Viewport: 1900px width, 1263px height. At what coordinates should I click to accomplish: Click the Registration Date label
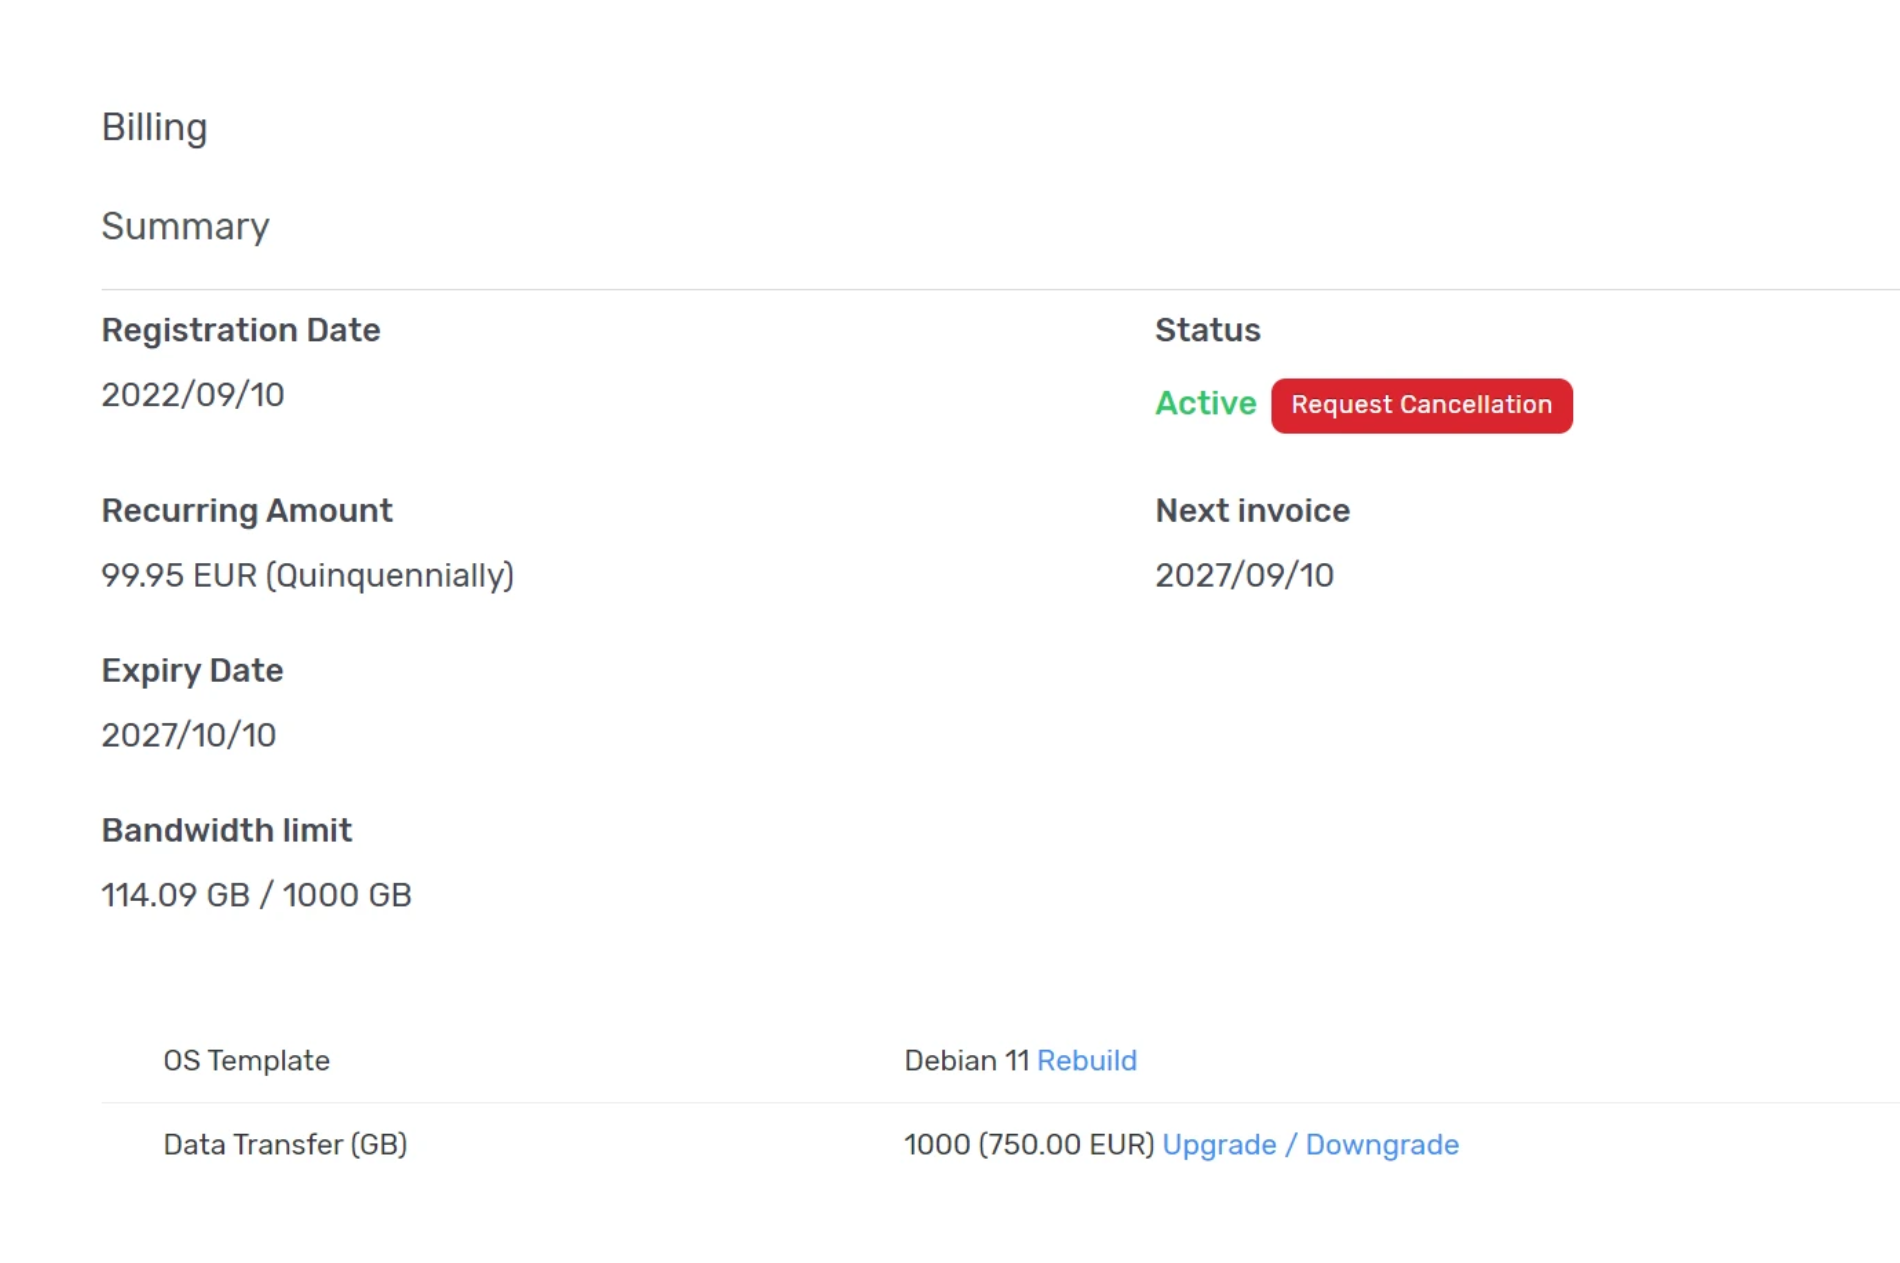pos(240,330)
